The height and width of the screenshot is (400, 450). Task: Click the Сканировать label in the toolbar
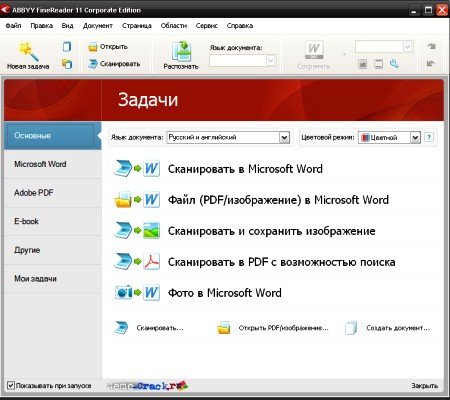pos(120,64)
